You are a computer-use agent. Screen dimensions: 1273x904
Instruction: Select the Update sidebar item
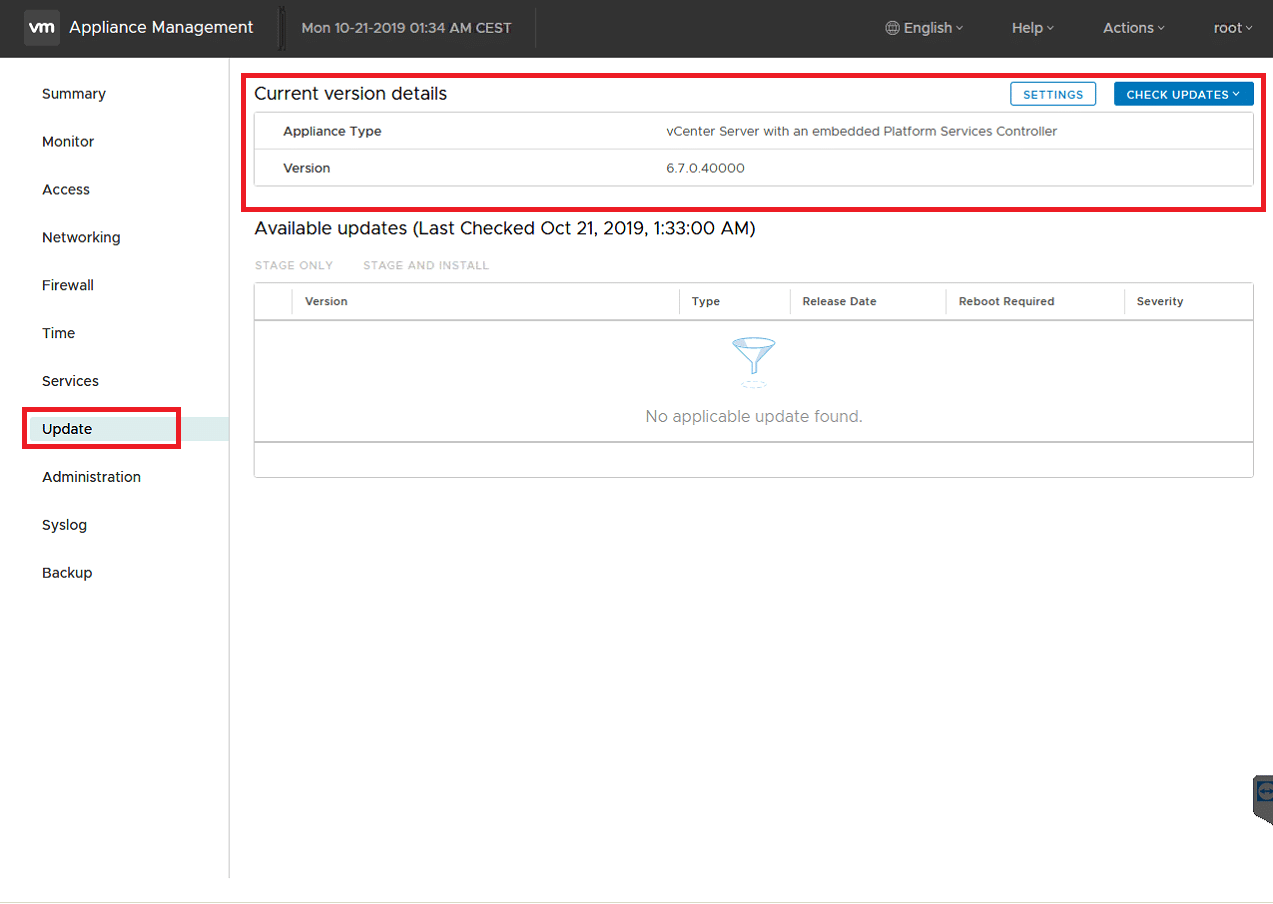[x=128, y=429]
